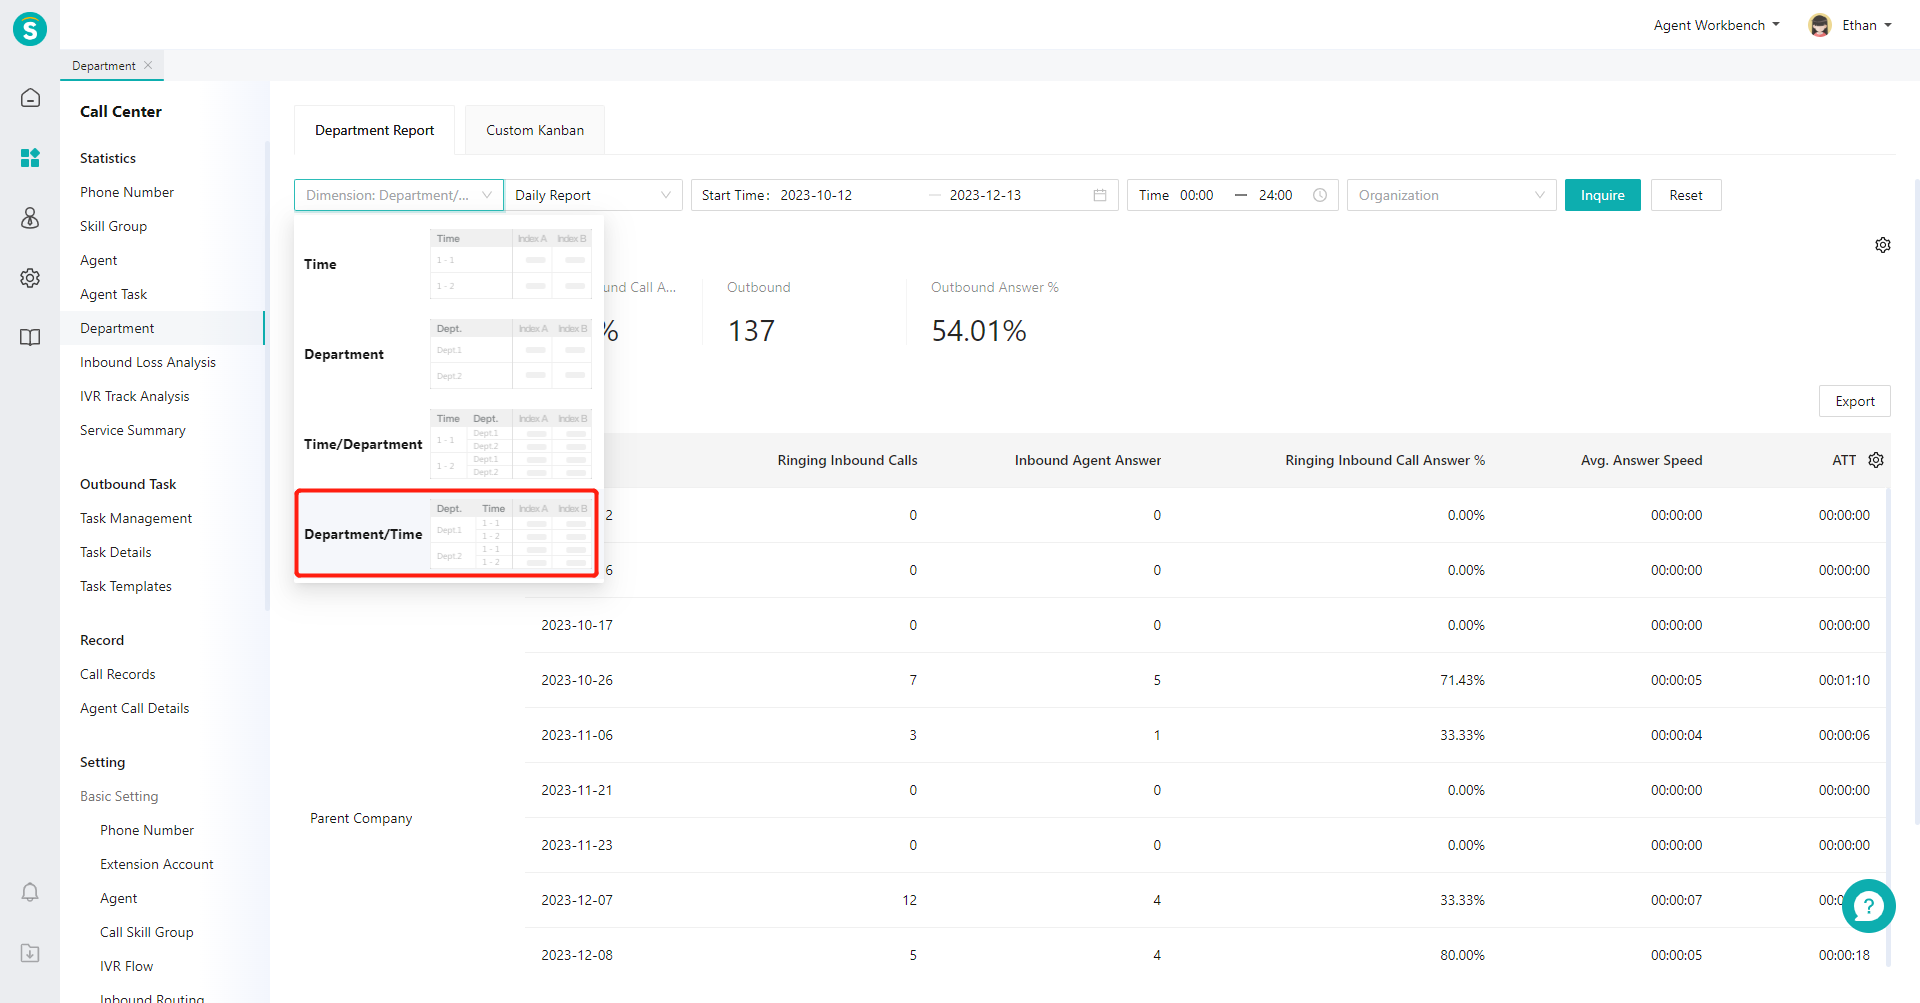Click the 2023-10-26 date cell

click(x=577, y=680)
